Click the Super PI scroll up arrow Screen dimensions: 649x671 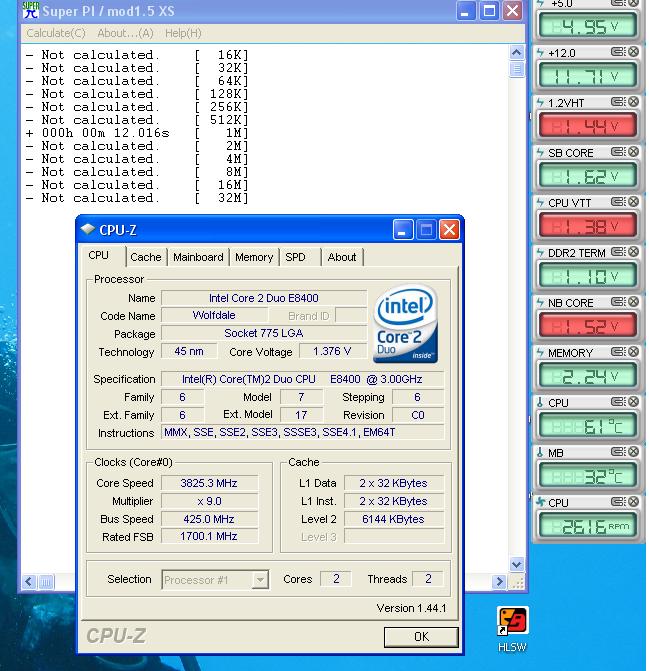click(x=517, y=53)
